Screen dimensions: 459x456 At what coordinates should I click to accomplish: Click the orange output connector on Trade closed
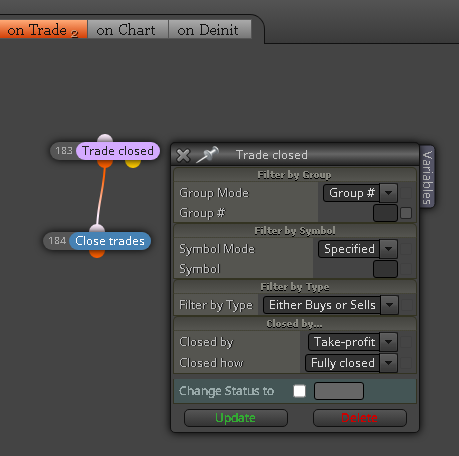coord(105,163)
